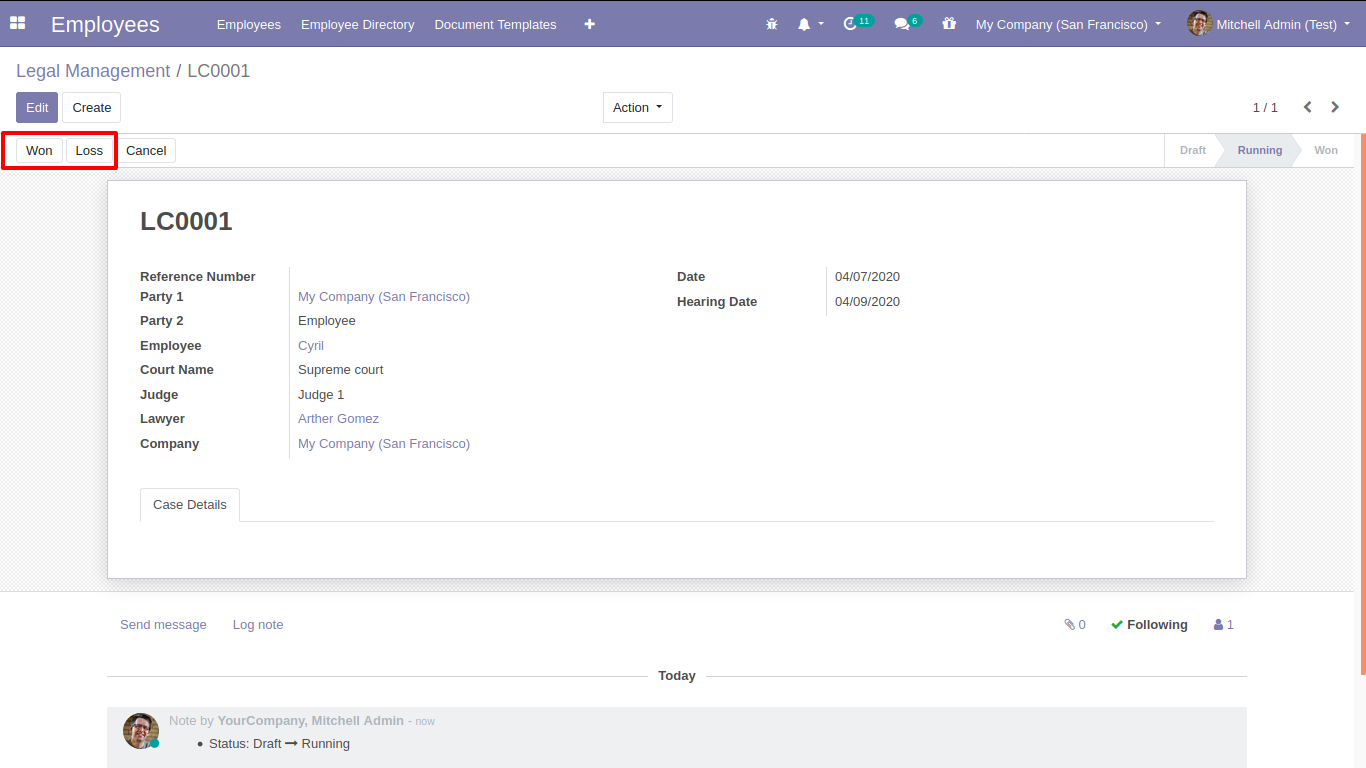The height and width of the screenshot is (768, 1366).
Task: Open activities clock icon with badge 11
Action: pyautogui.click(x=852, y=24)
